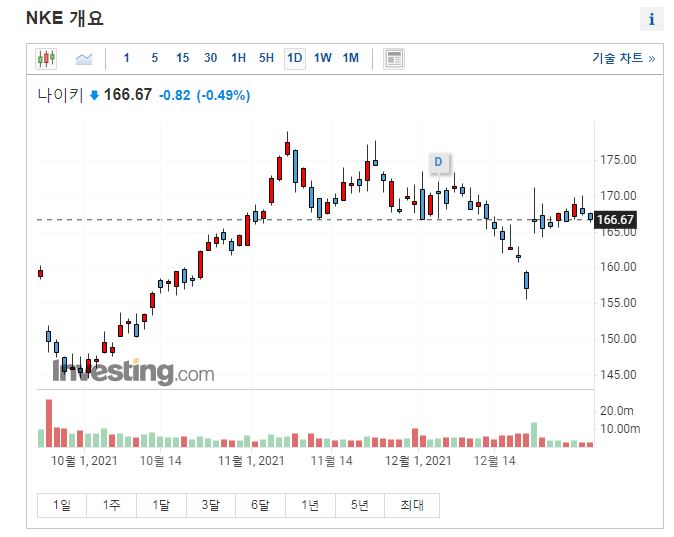Click the 12월 1, 2021 date axis label
Screen dimensions: 674x537
point(418,461)
